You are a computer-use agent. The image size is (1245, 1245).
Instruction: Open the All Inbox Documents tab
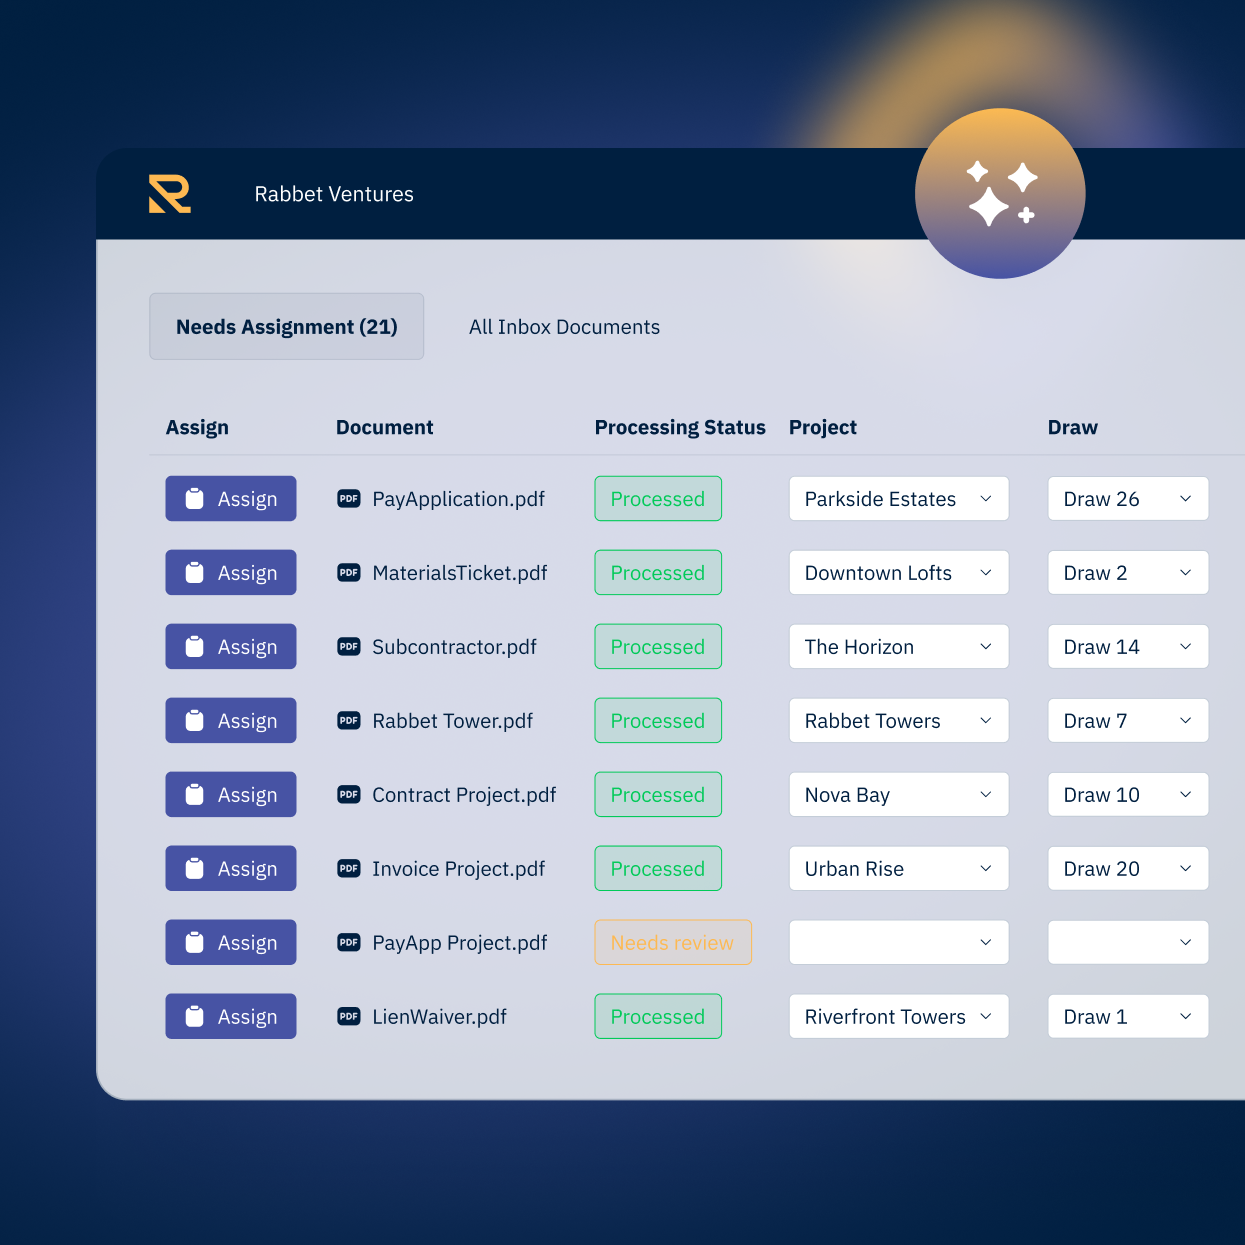pos(564,327)
